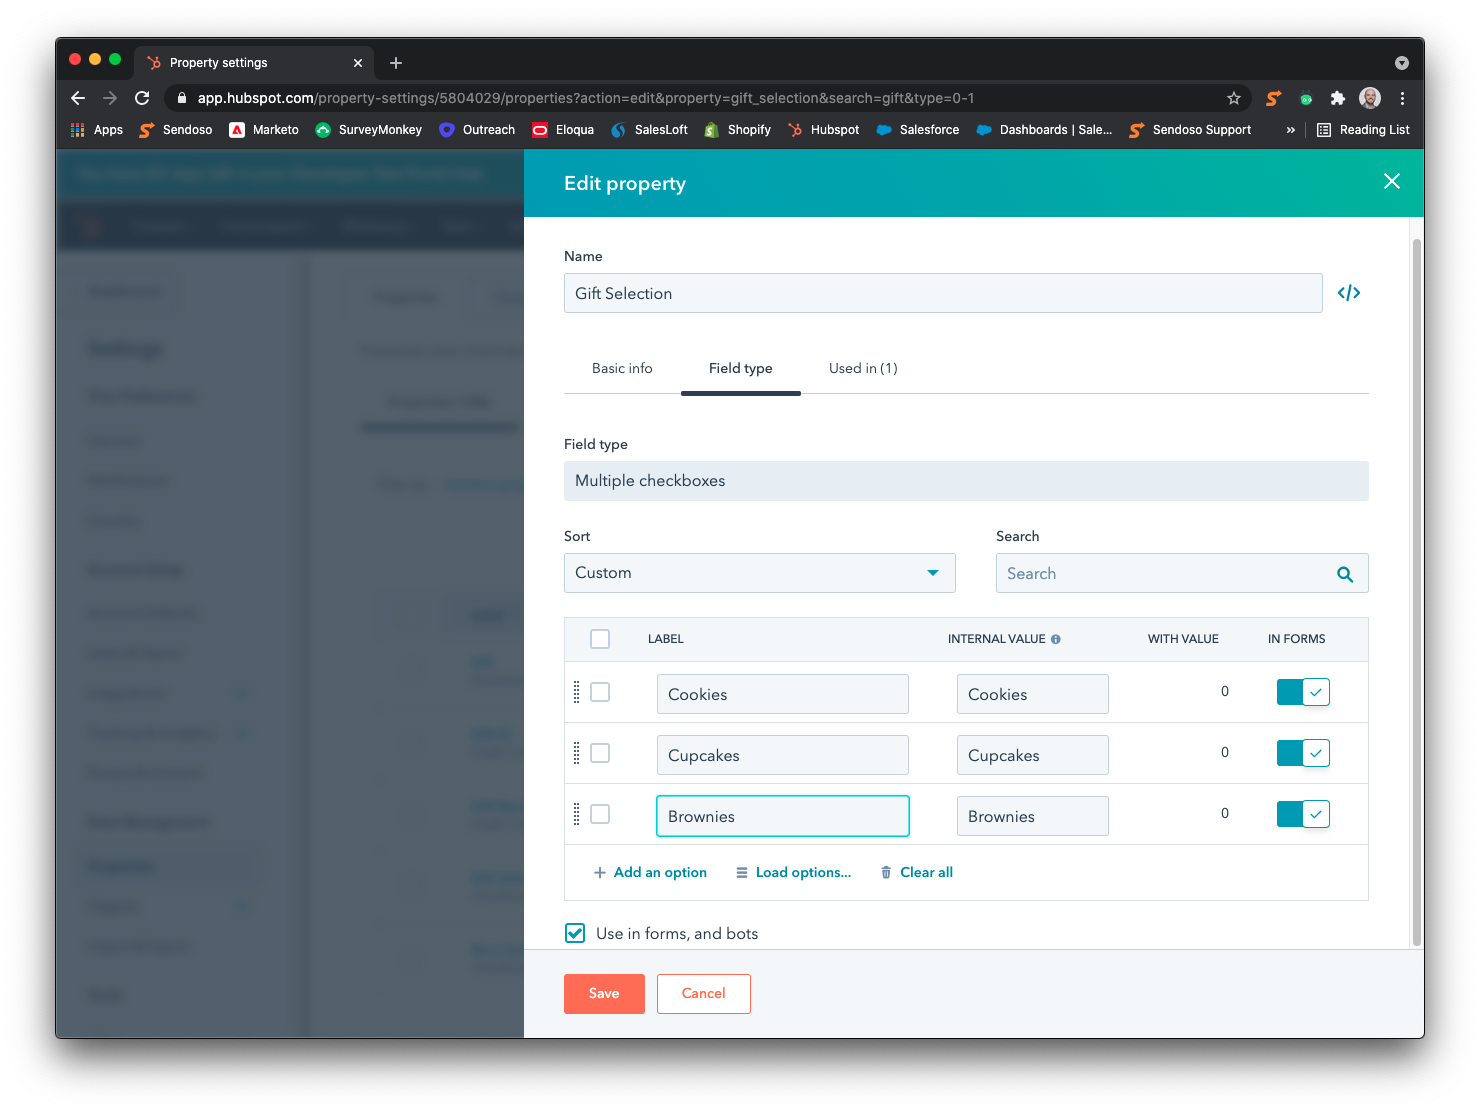Viewport: 1480px width, 1112px height.
Task: Open the Chrome extensions puzzle icon
Action: pyautogui.click(x=1338, y=98)
